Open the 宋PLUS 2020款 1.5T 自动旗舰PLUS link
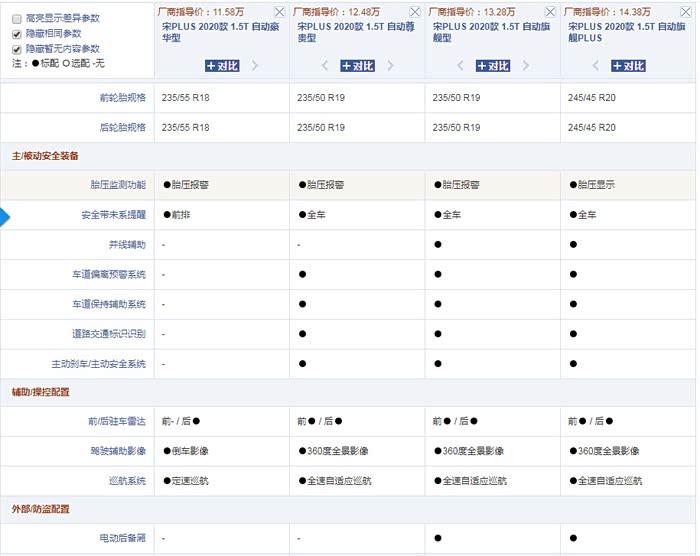The width and height of the screenshot is (700, 556). pyautogui.click(x=626, y=32)
